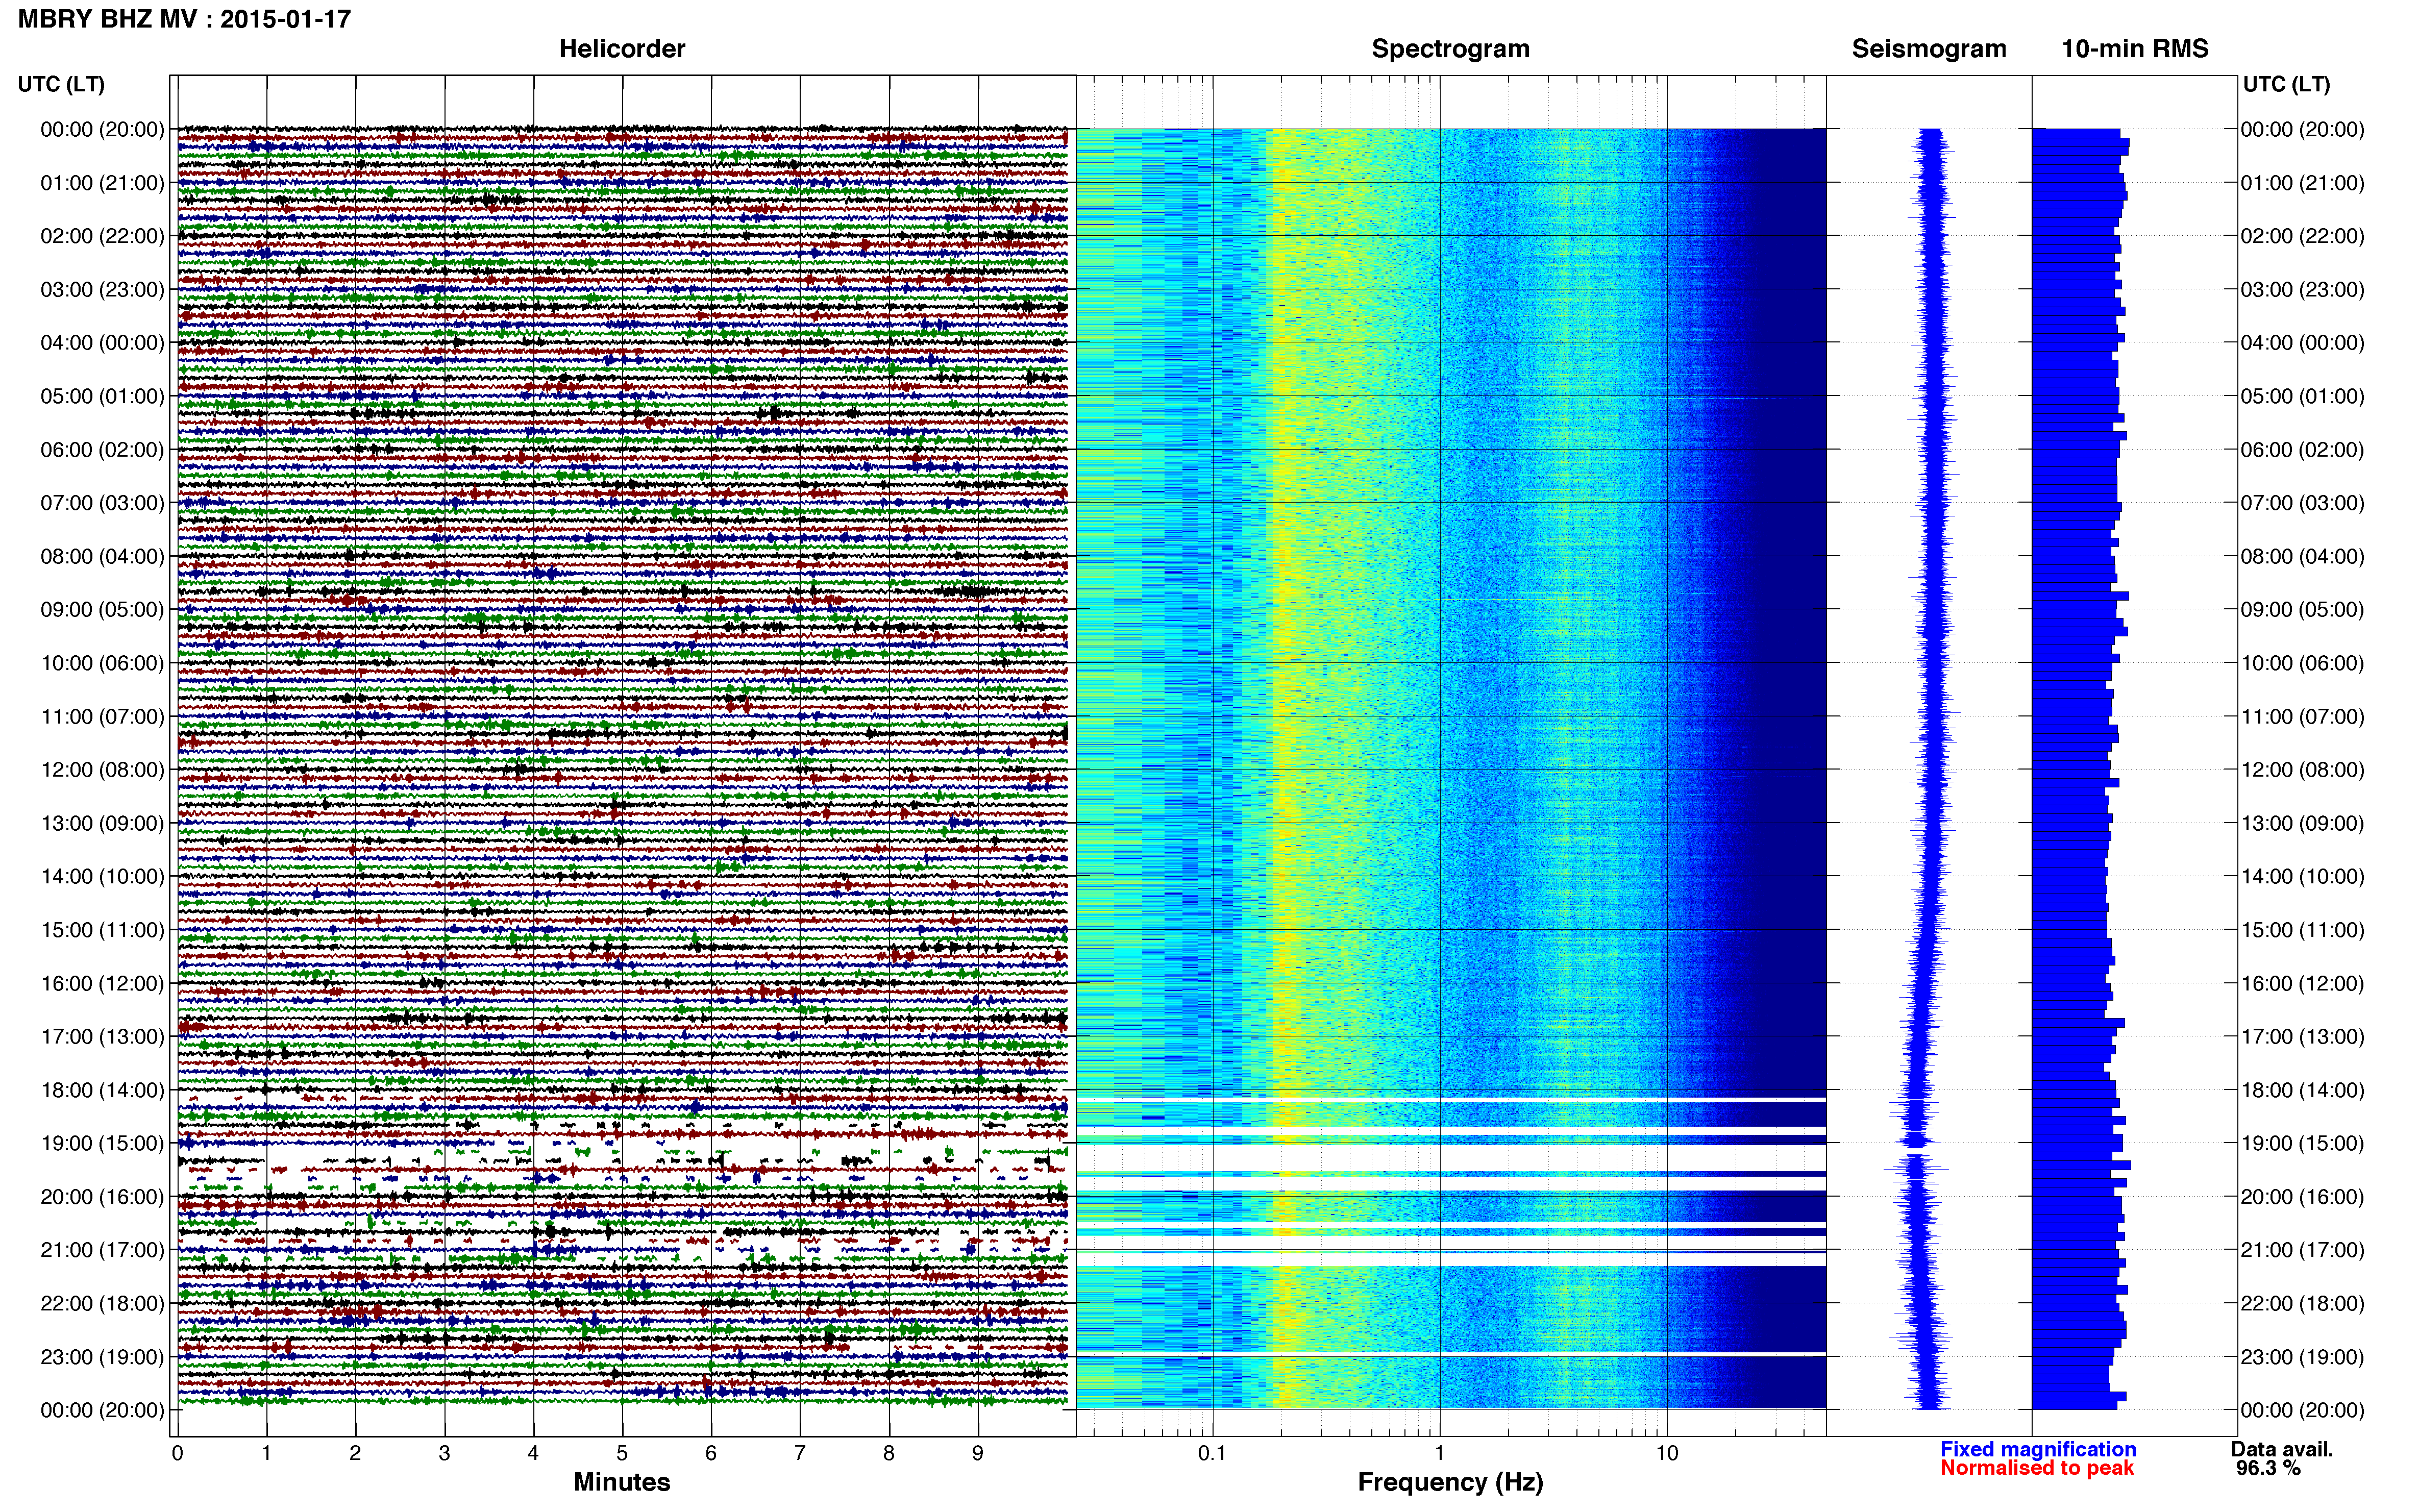2419x1512 pixels.
Task: Click the left 'UTC (LT)' axis label
Action: (x=61, y=84)
